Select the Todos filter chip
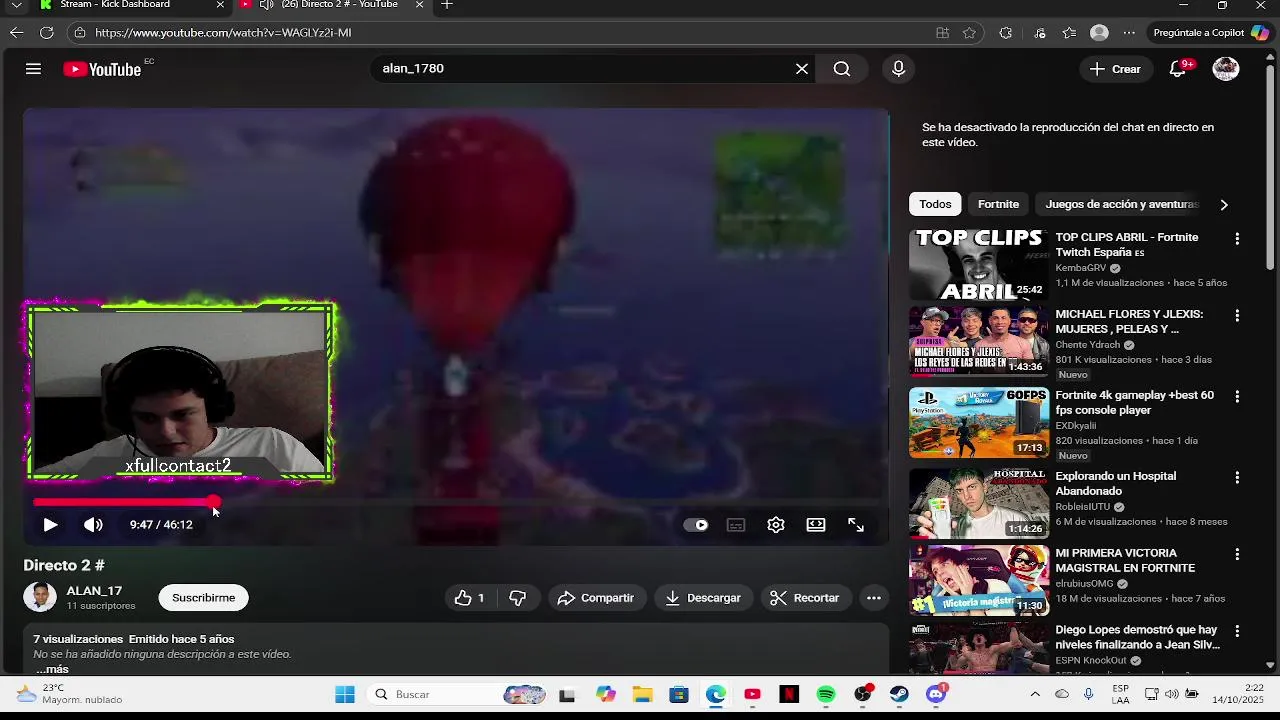 point(935,204)
